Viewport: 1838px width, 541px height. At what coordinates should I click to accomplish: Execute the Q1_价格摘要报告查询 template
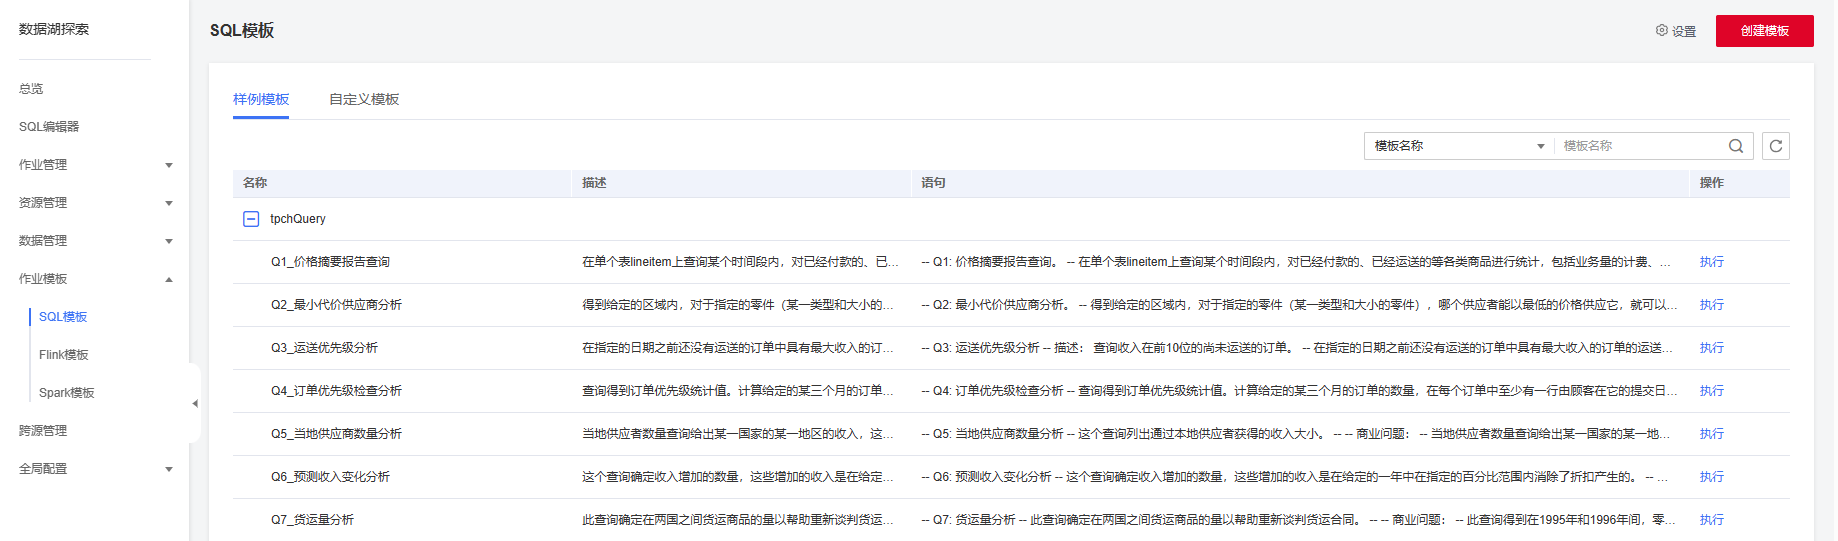click(x=1711, y=262)
